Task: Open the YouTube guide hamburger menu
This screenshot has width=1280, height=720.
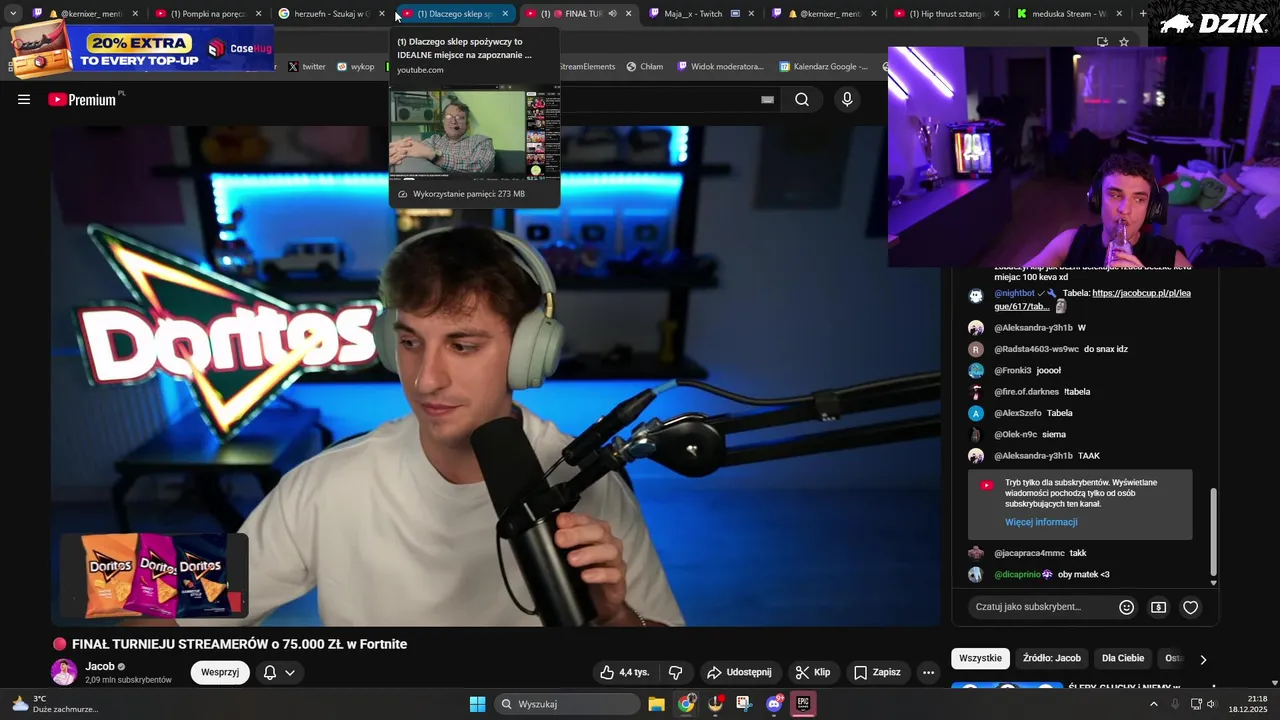Action: (24, 99)
